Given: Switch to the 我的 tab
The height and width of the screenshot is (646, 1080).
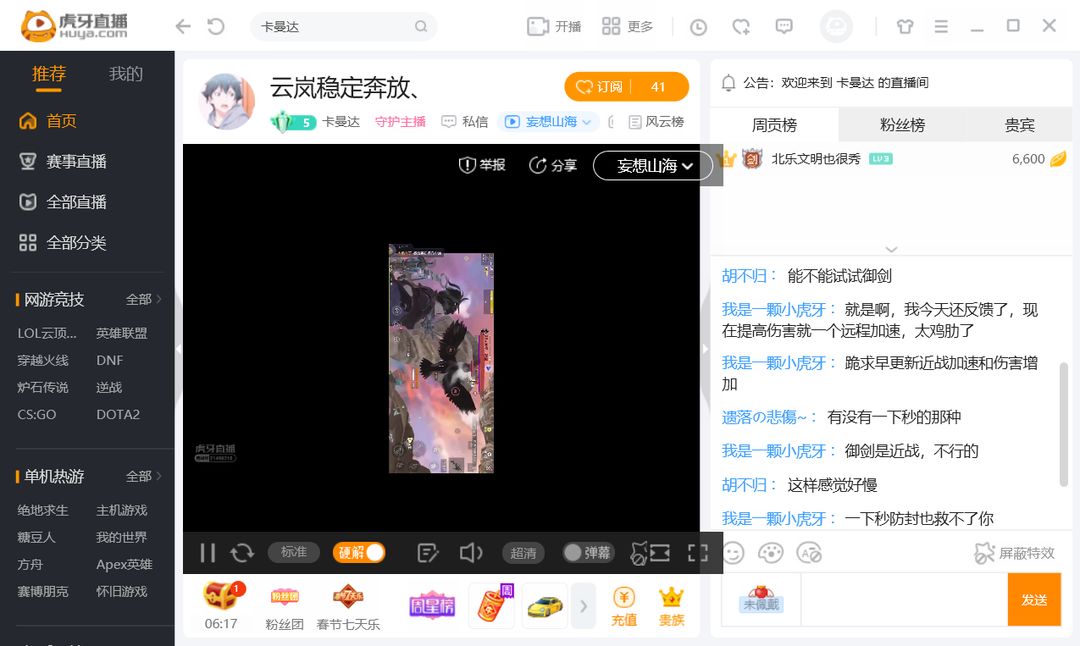Looking at the screenshot, I should 126,74.
